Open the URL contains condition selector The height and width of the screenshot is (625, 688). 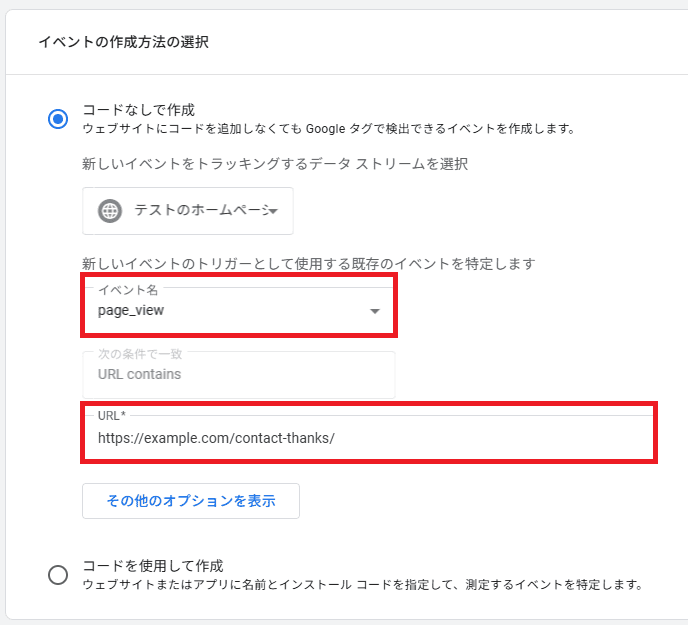(238, 375)
